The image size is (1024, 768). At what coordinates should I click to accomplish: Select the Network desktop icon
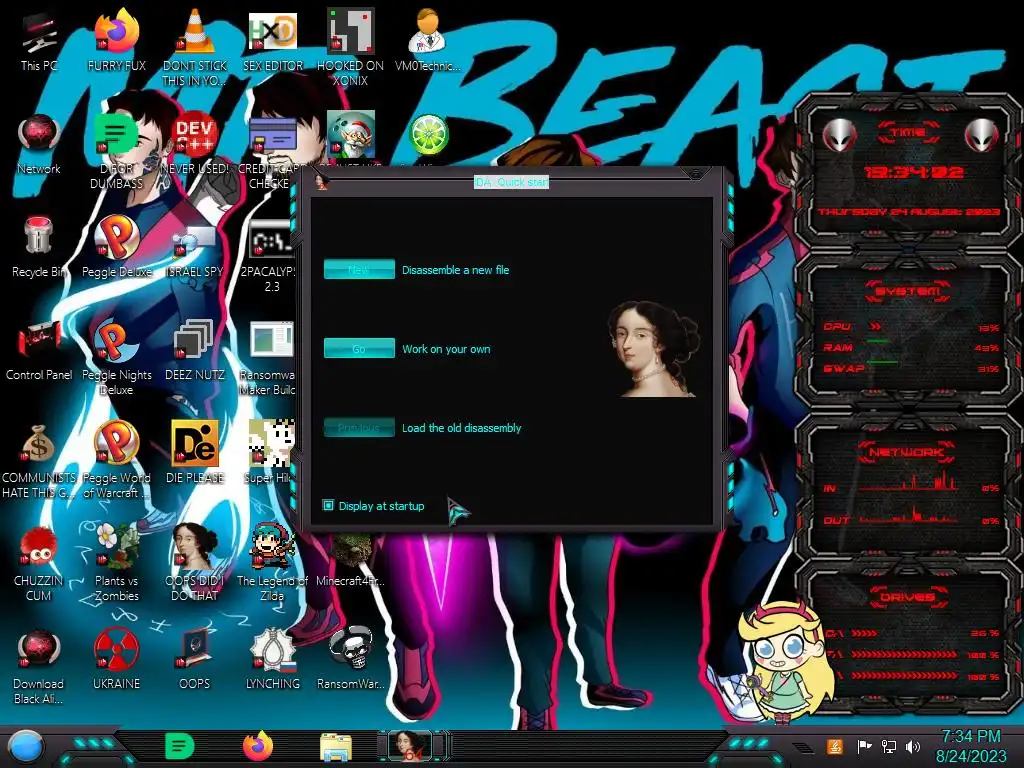(39, 145)
